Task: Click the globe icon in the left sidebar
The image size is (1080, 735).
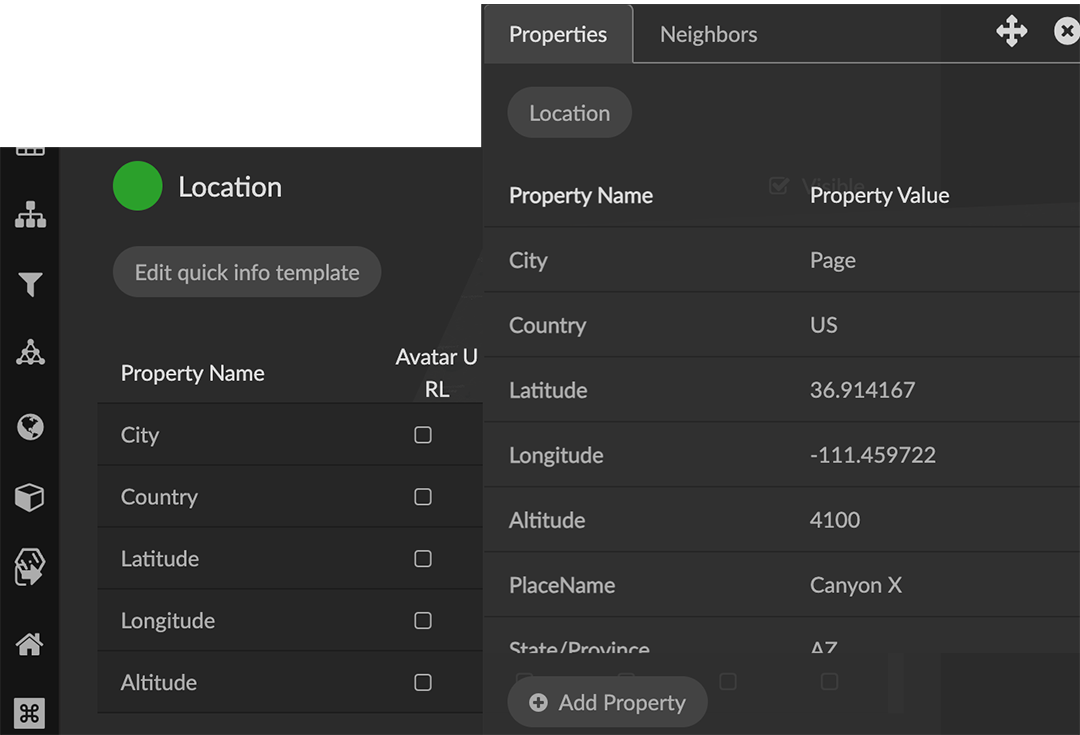Action: coord(30,427)
